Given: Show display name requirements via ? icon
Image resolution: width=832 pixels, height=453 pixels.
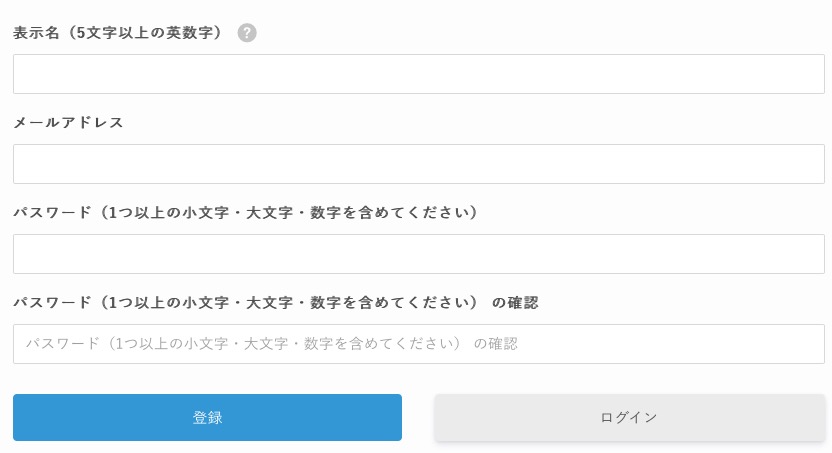Looking at the screenshot, I should click(x=247, y=33).
